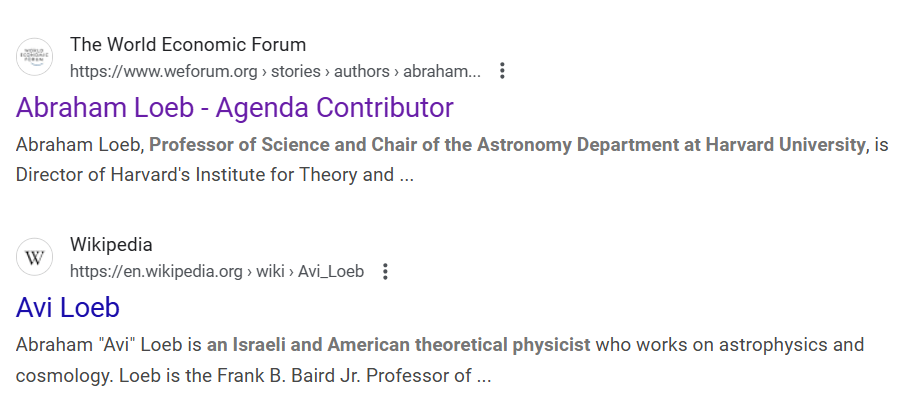Open the 'Abraham Loeb - Agenda Contributor' result

[x=235, y=108]
